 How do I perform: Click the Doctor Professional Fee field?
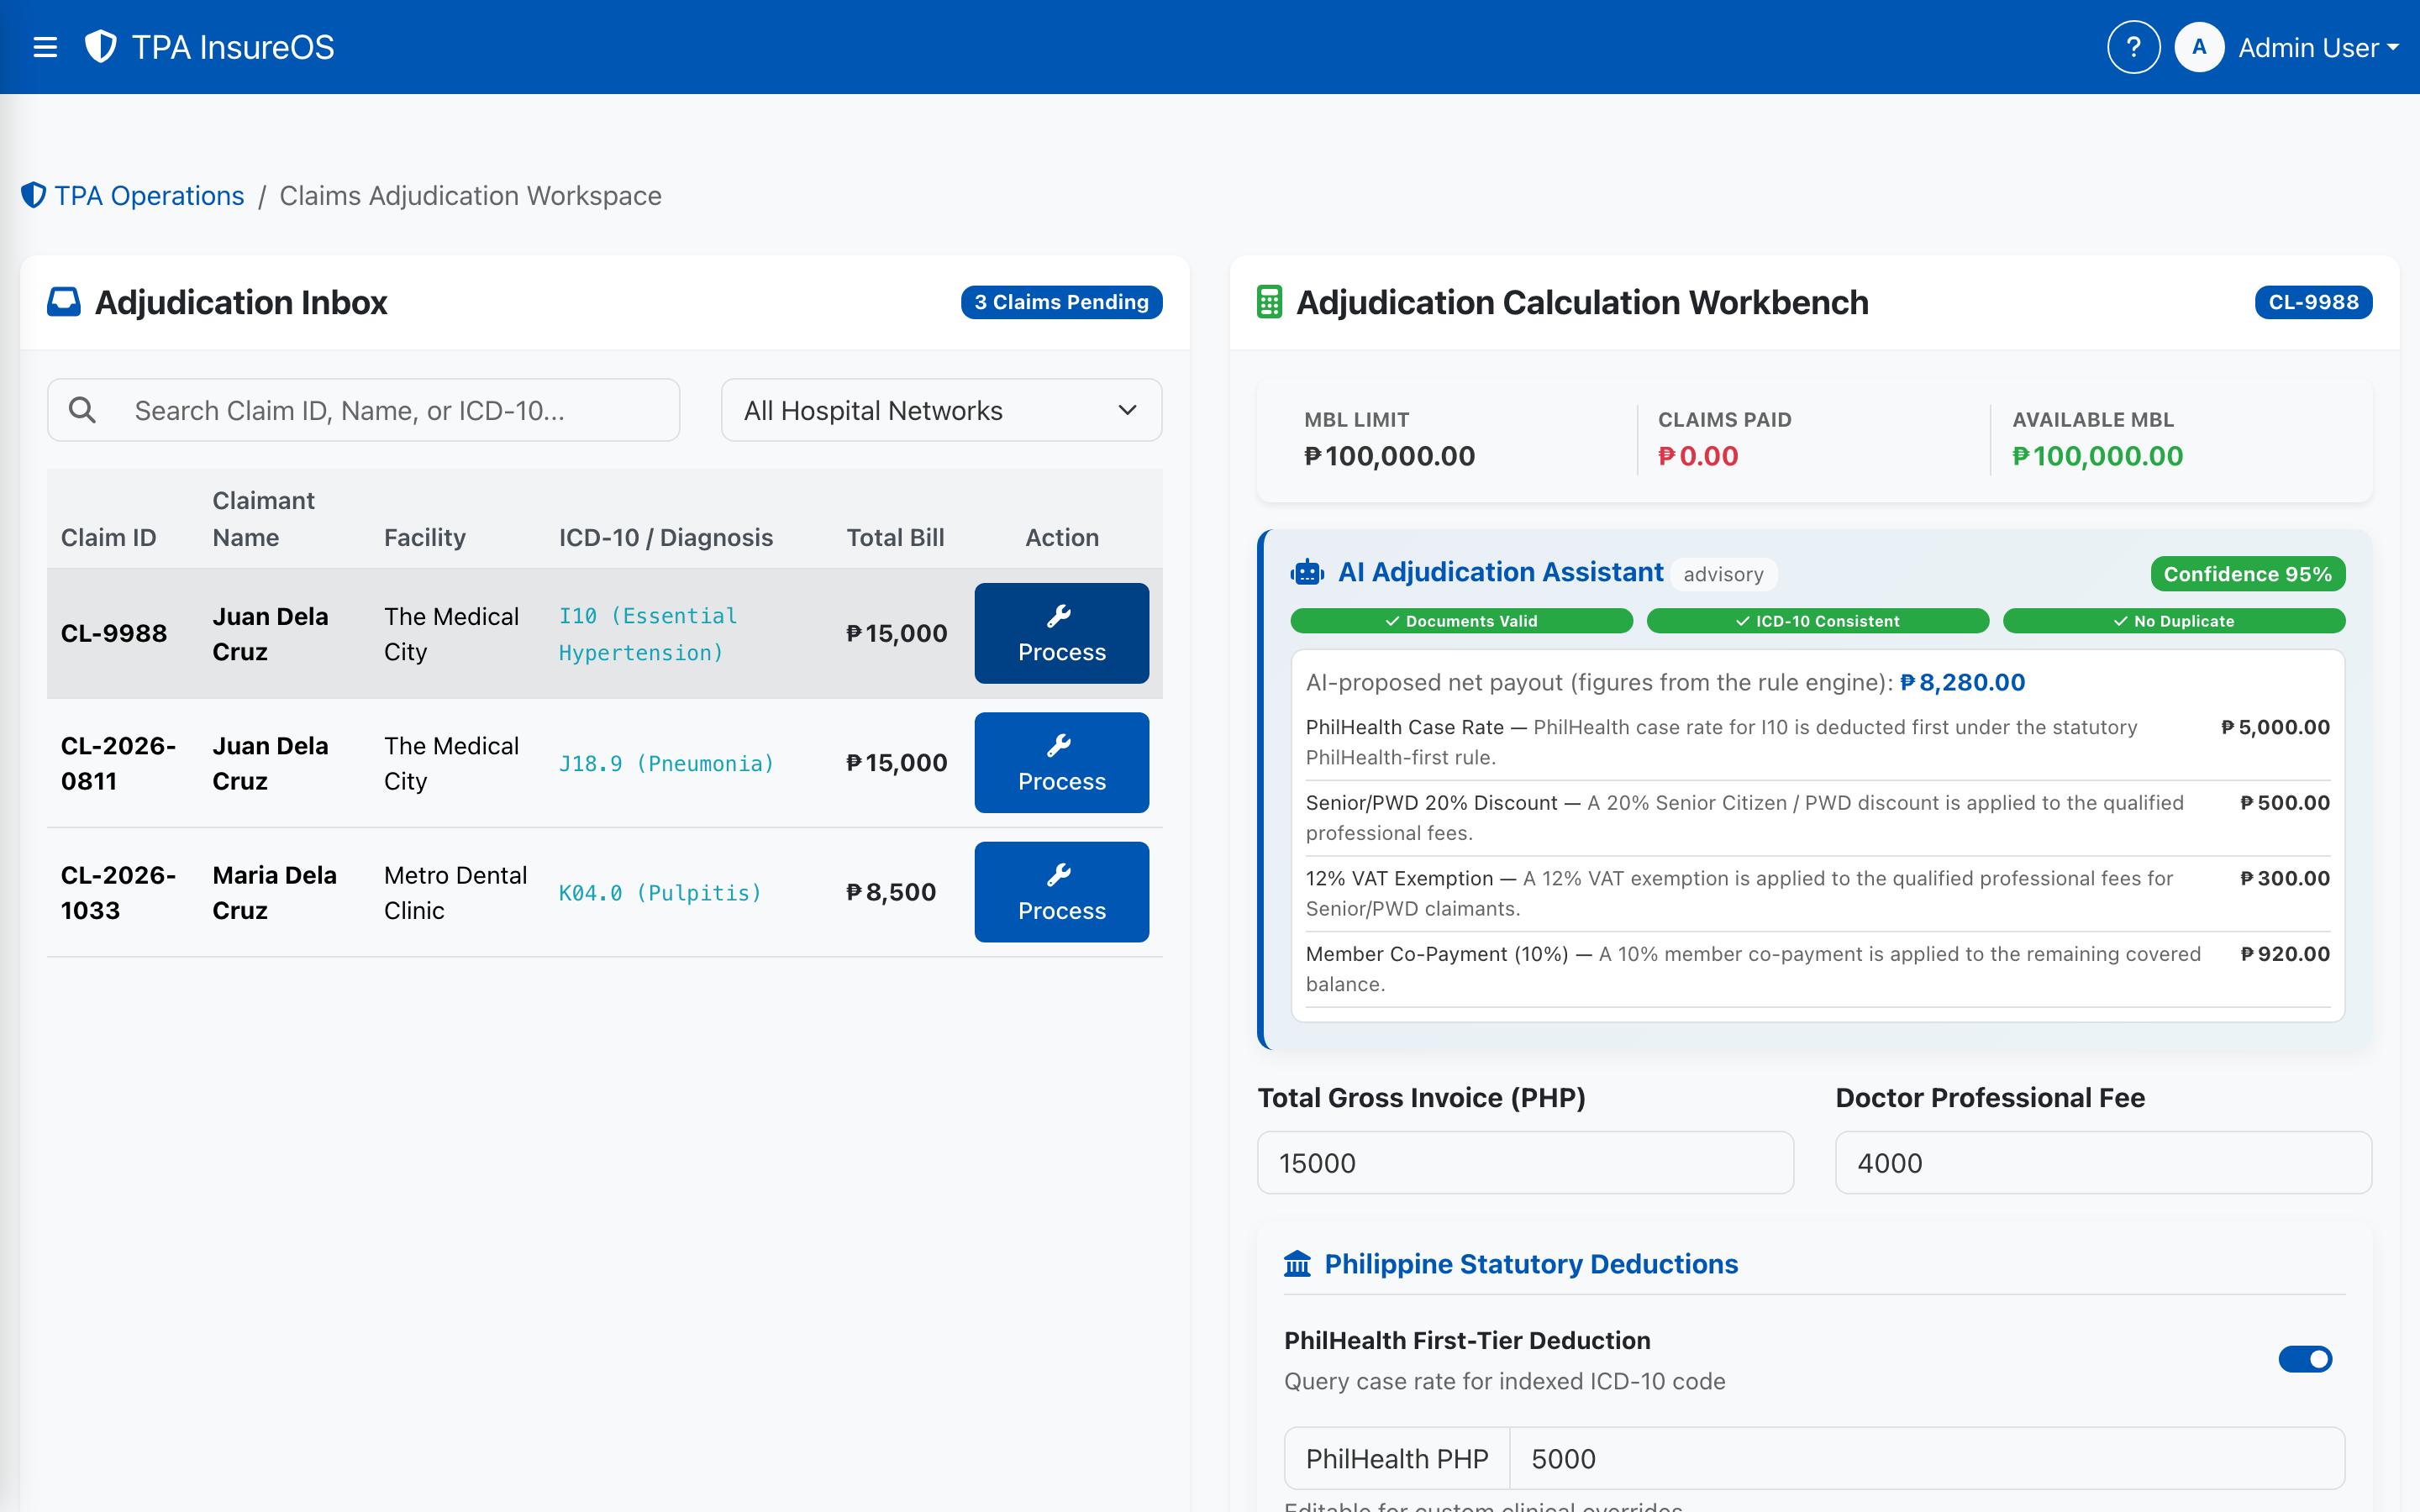coord(2103,1162)
